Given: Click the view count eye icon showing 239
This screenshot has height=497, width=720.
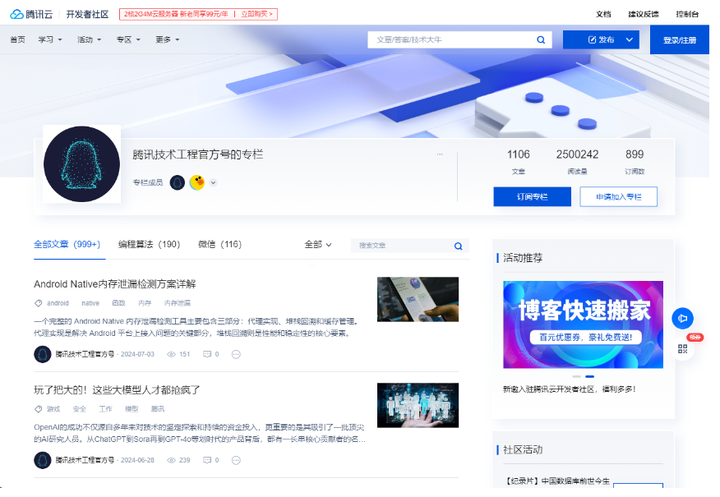Looking at the screenshot, I should [x=171, y=460].
